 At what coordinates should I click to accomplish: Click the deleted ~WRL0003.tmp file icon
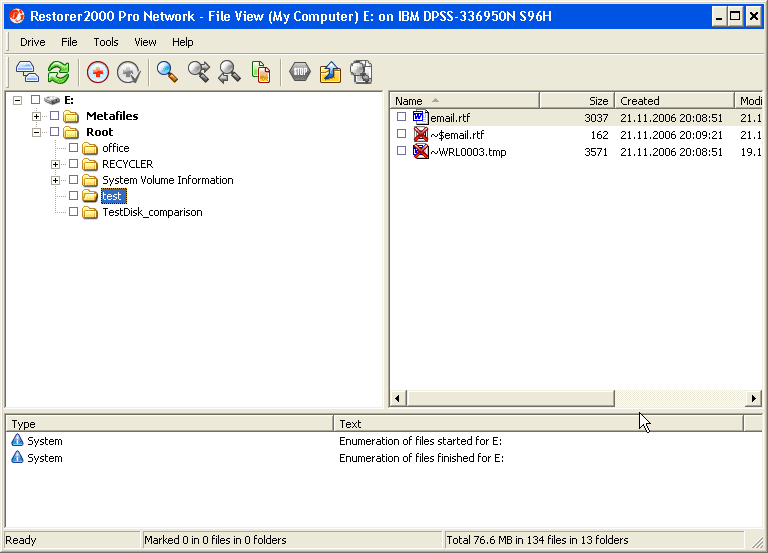(x=421, y=151)
